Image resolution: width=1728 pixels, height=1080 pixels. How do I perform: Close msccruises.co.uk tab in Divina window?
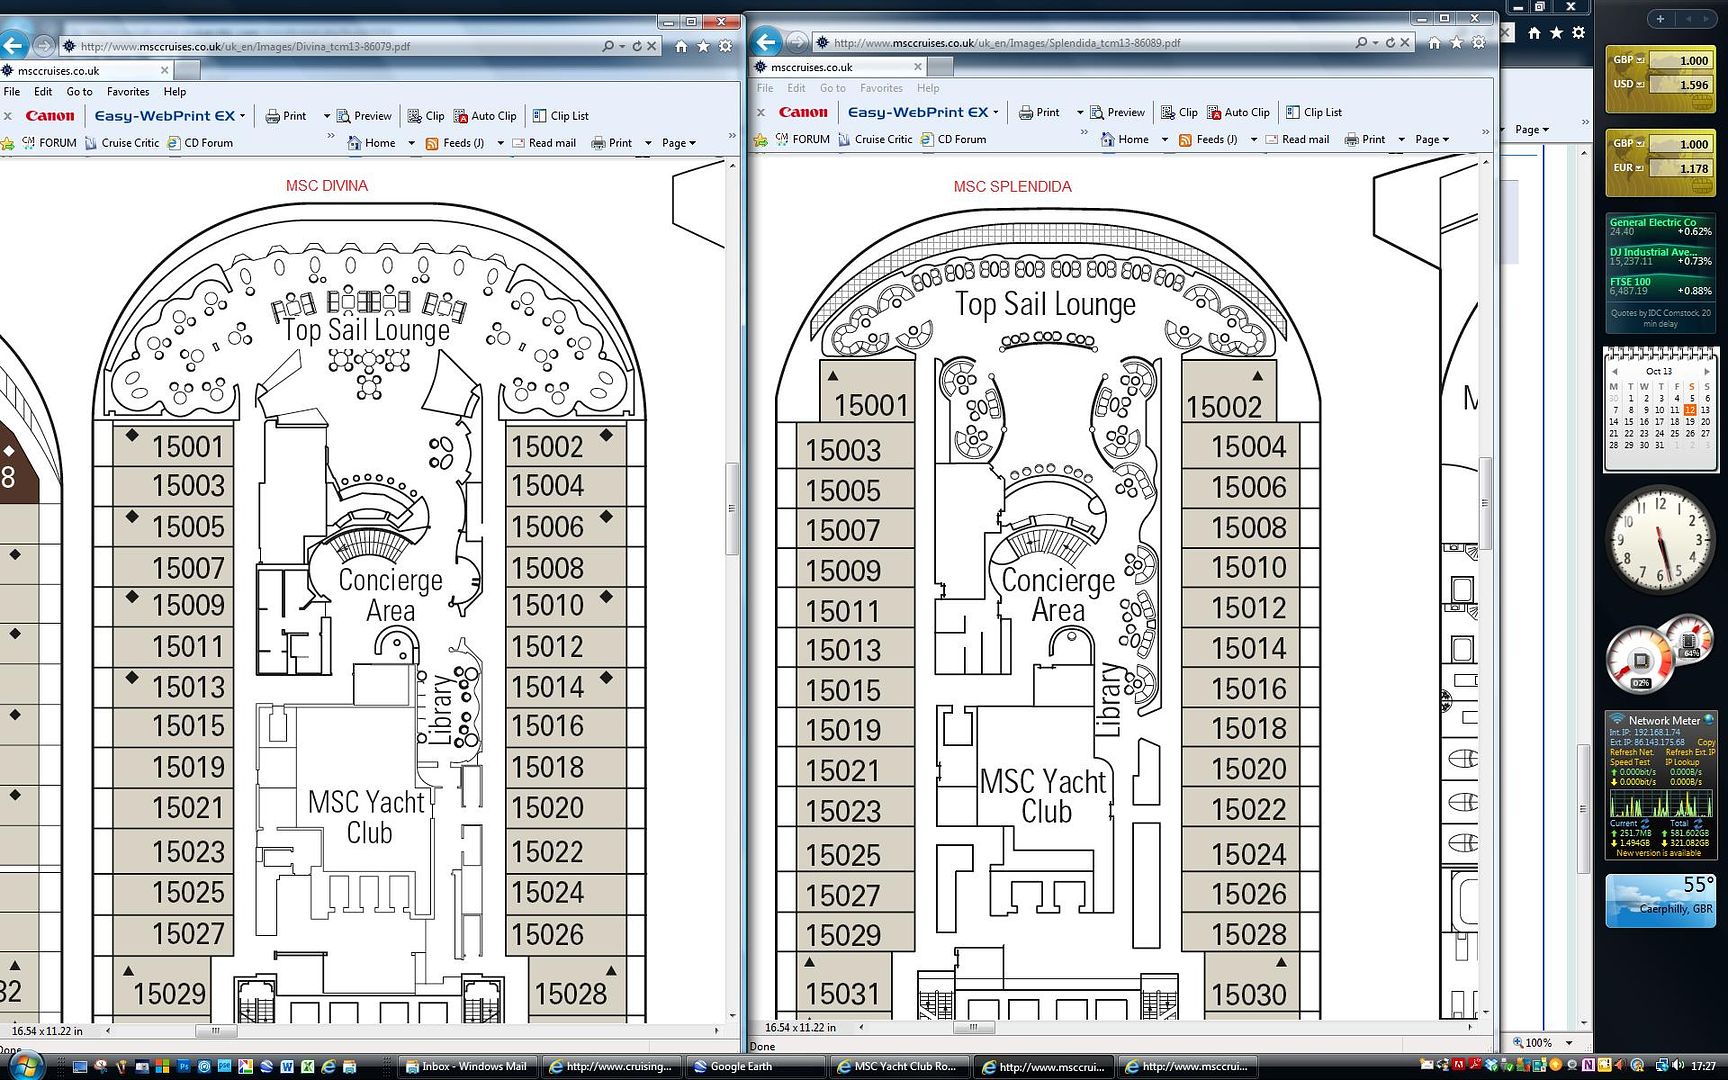[164, 71]
